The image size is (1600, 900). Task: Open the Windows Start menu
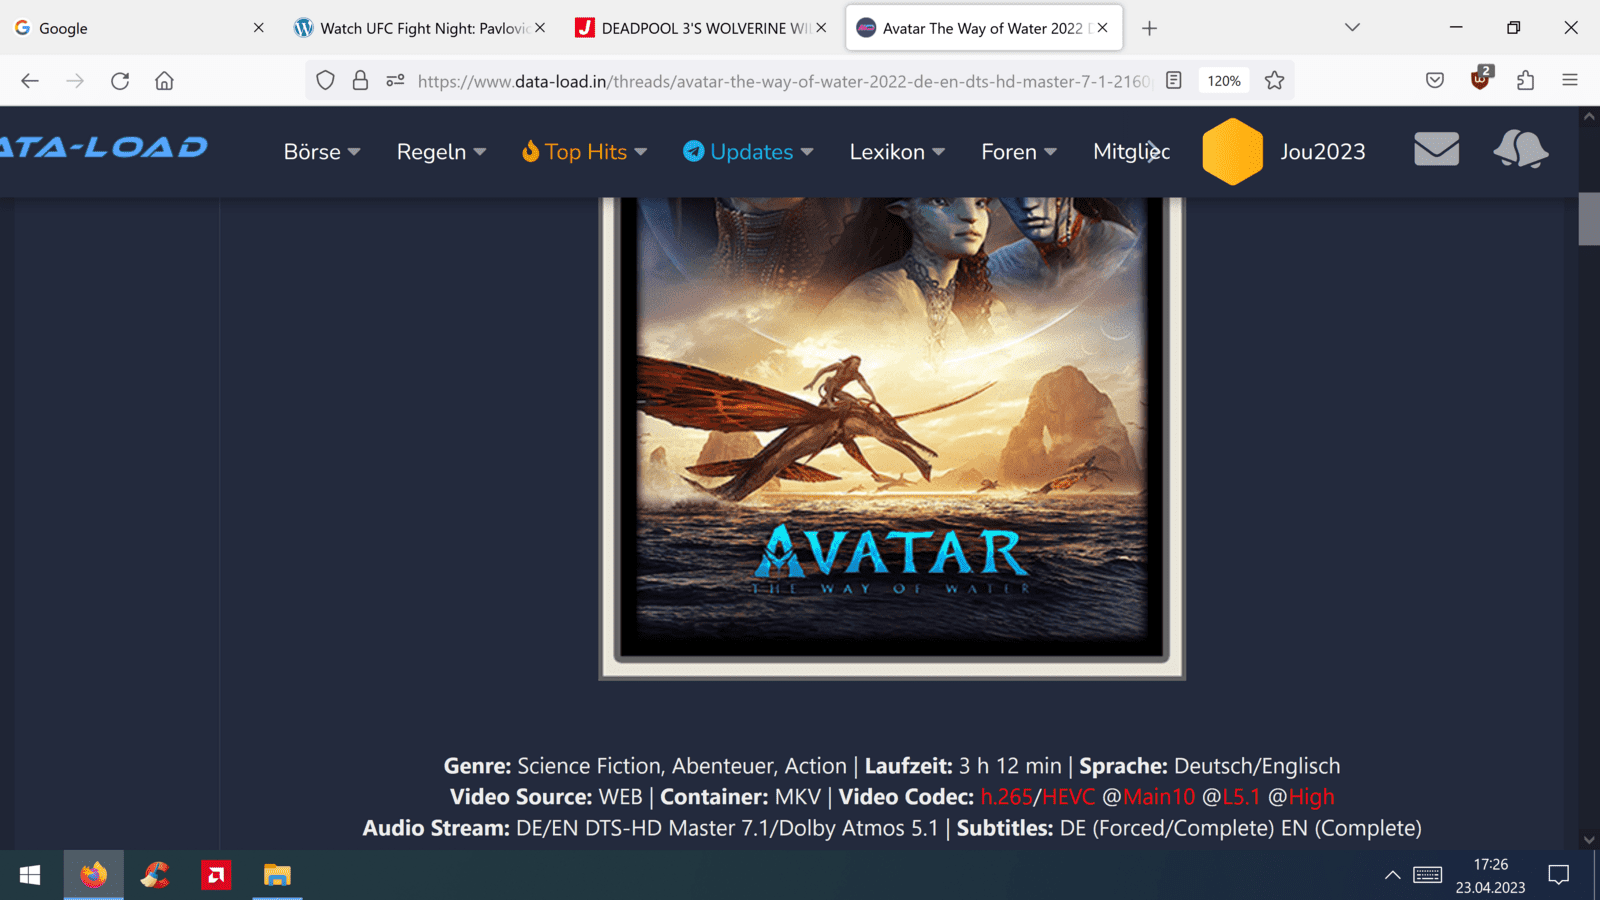[30, 875]
